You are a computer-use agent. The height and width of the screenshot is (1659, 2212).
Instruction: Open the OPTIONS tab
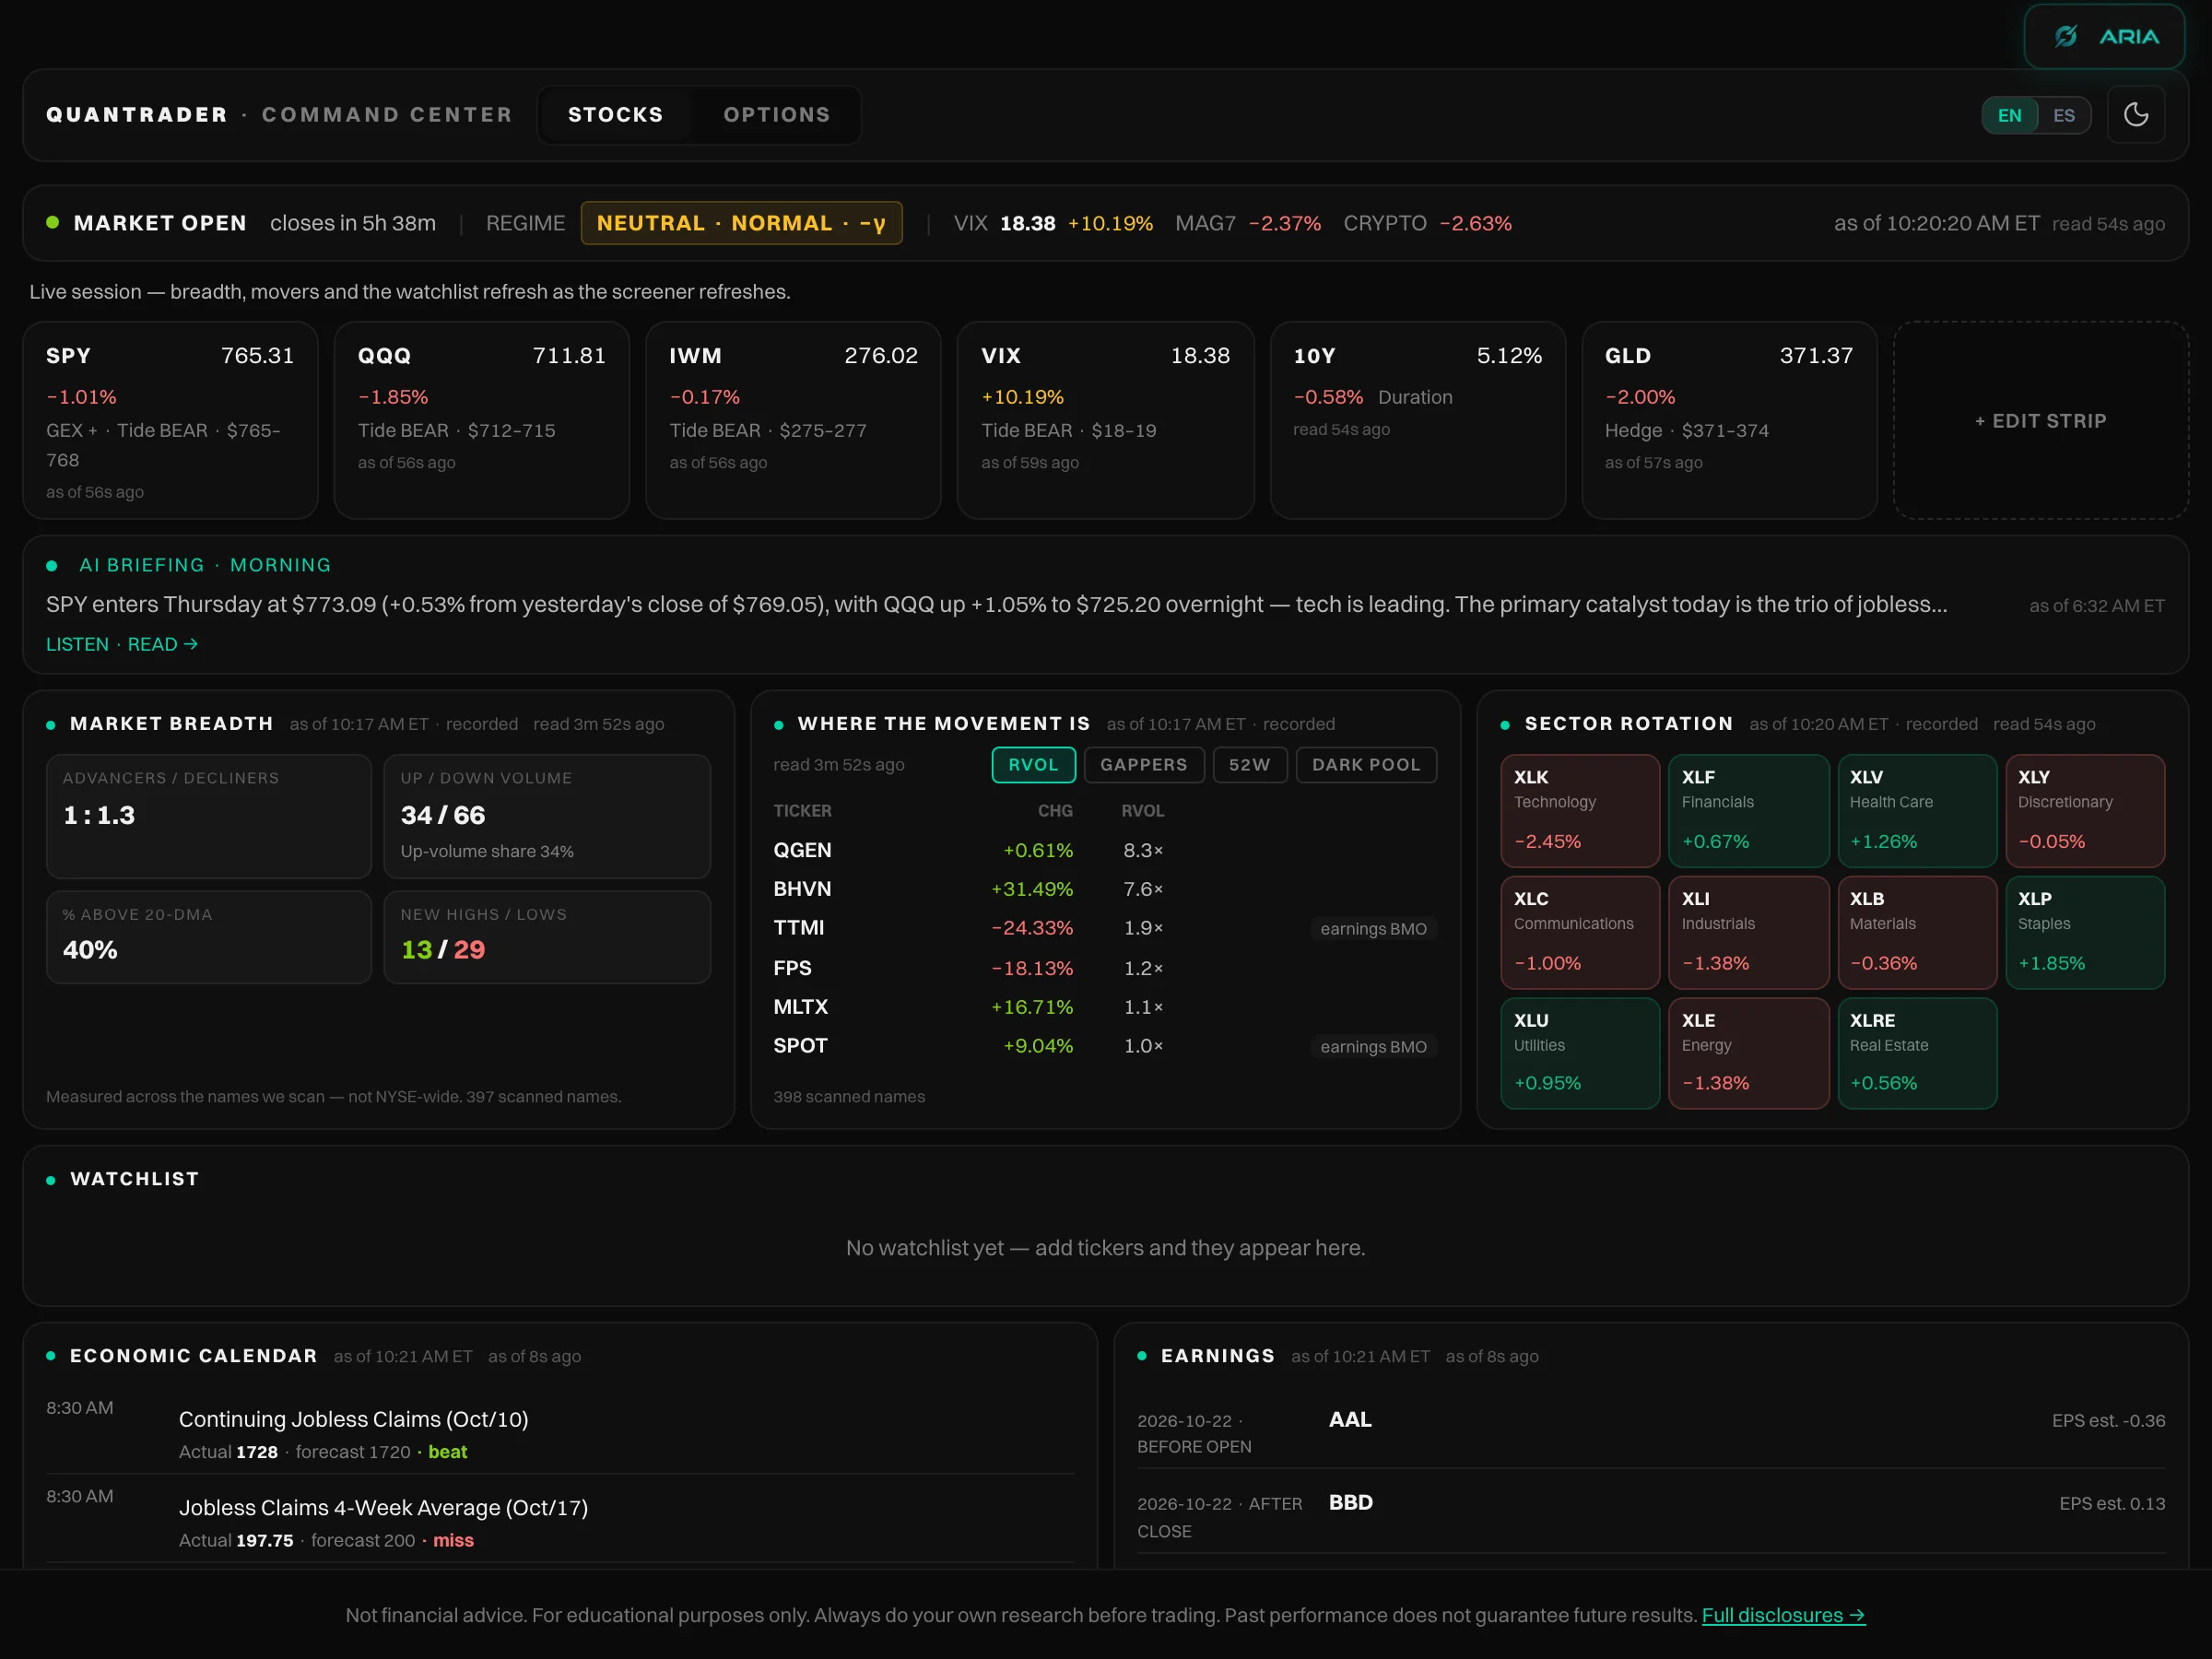pos(777,115)
